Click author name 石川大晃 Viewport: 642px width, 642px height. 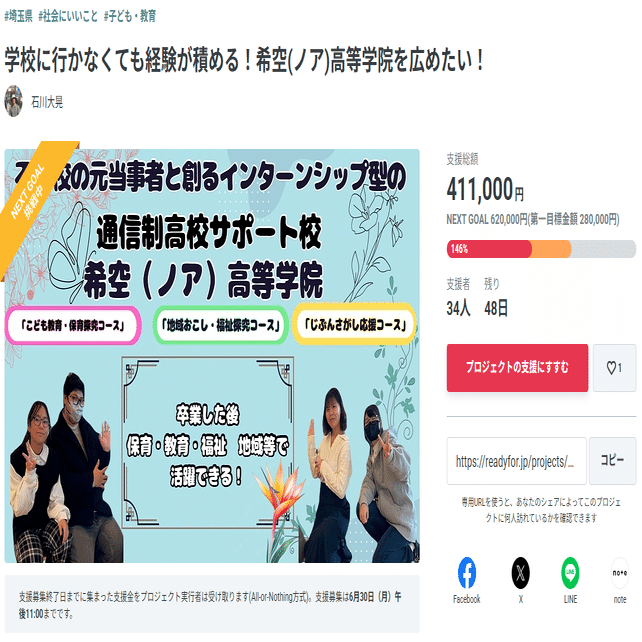[x=47, y=102]
